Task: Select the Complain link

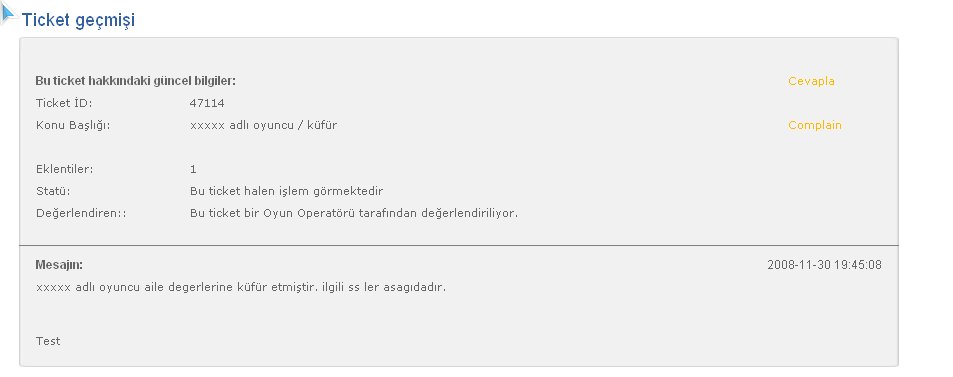Action: click(814, 125)
